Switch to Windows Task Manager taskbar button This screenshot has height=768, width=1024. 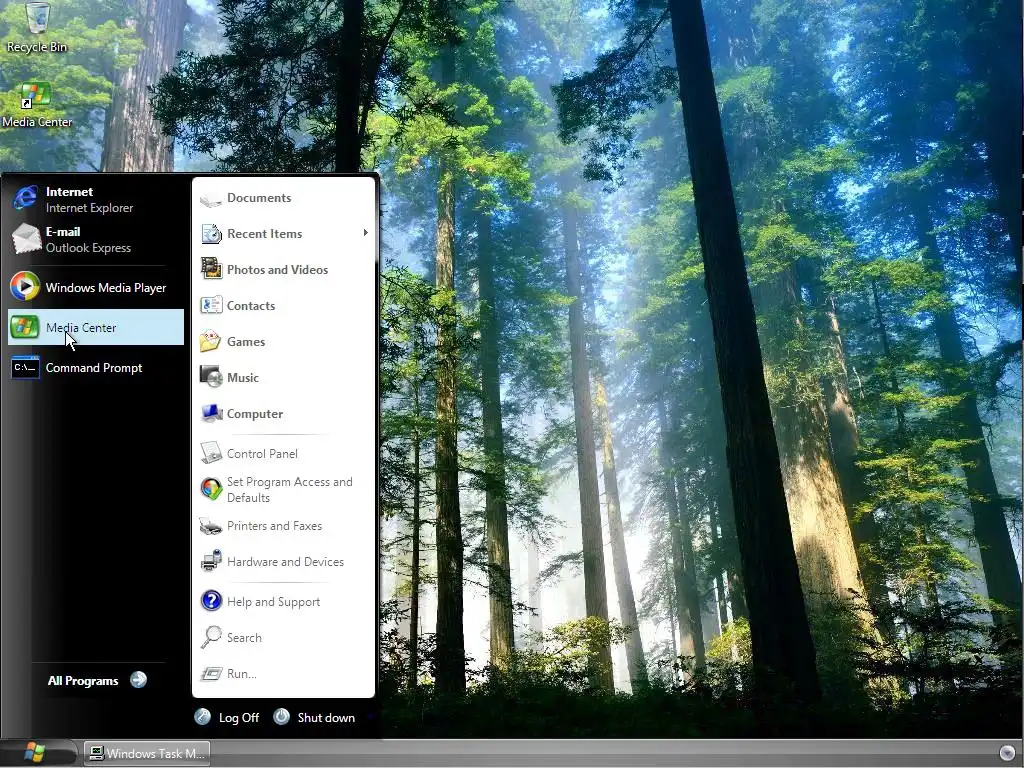[148, 753]
